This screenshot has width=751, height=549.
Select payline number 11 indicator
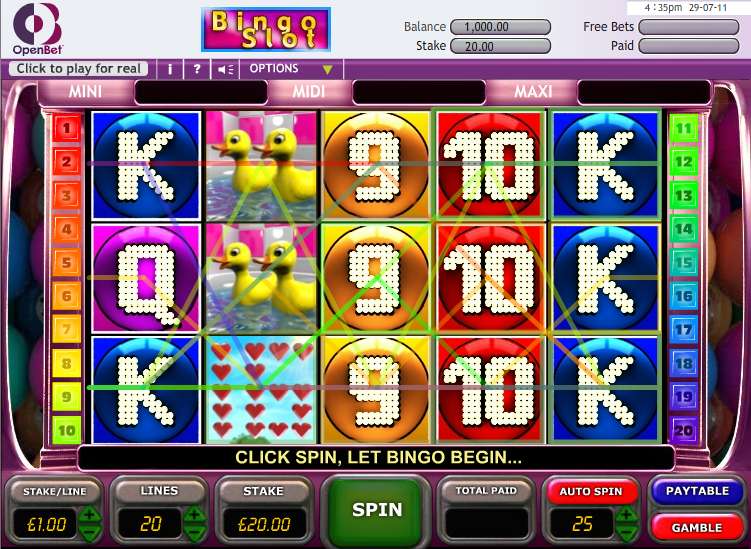tap(683, 128)
